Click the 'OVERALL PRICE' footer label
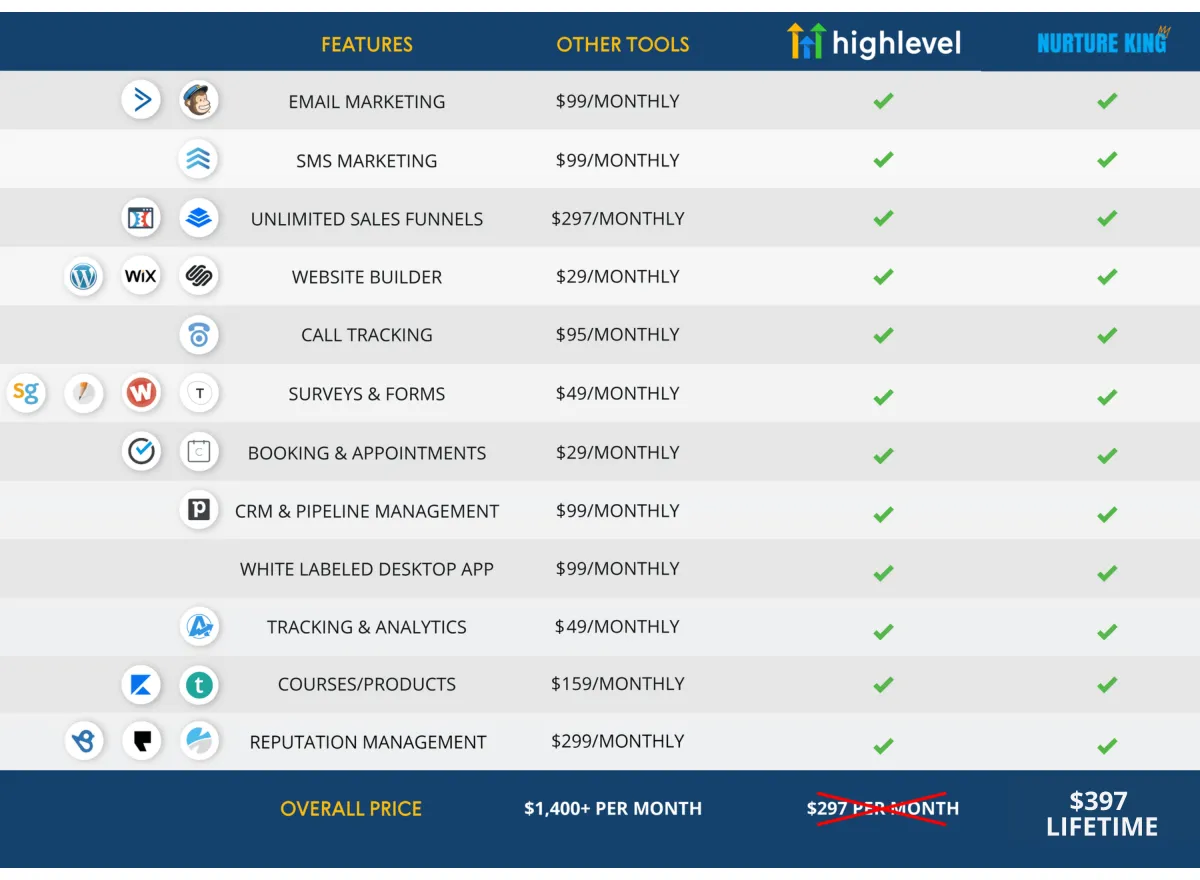1200x880 pixels. (x=351, y=809)
